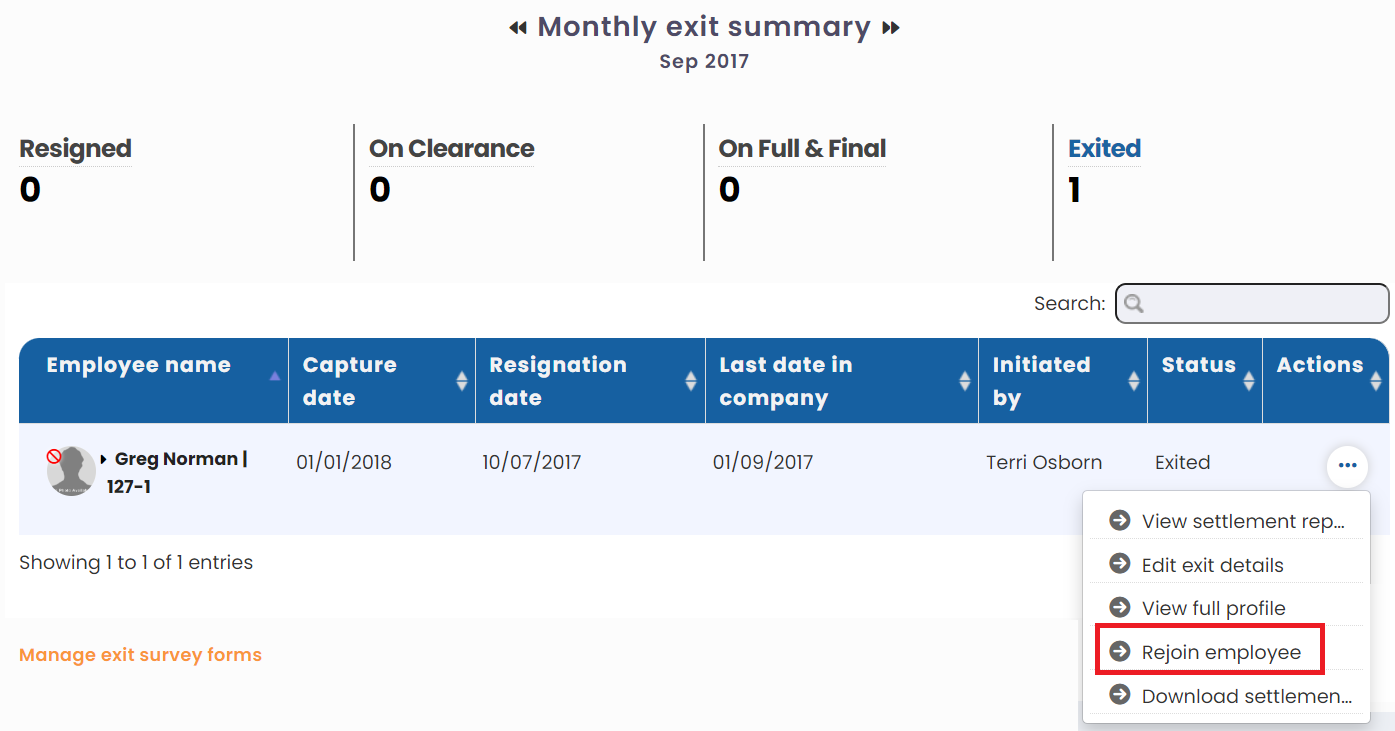
Task: Sort by Actions column
Action: (1326, 380)
